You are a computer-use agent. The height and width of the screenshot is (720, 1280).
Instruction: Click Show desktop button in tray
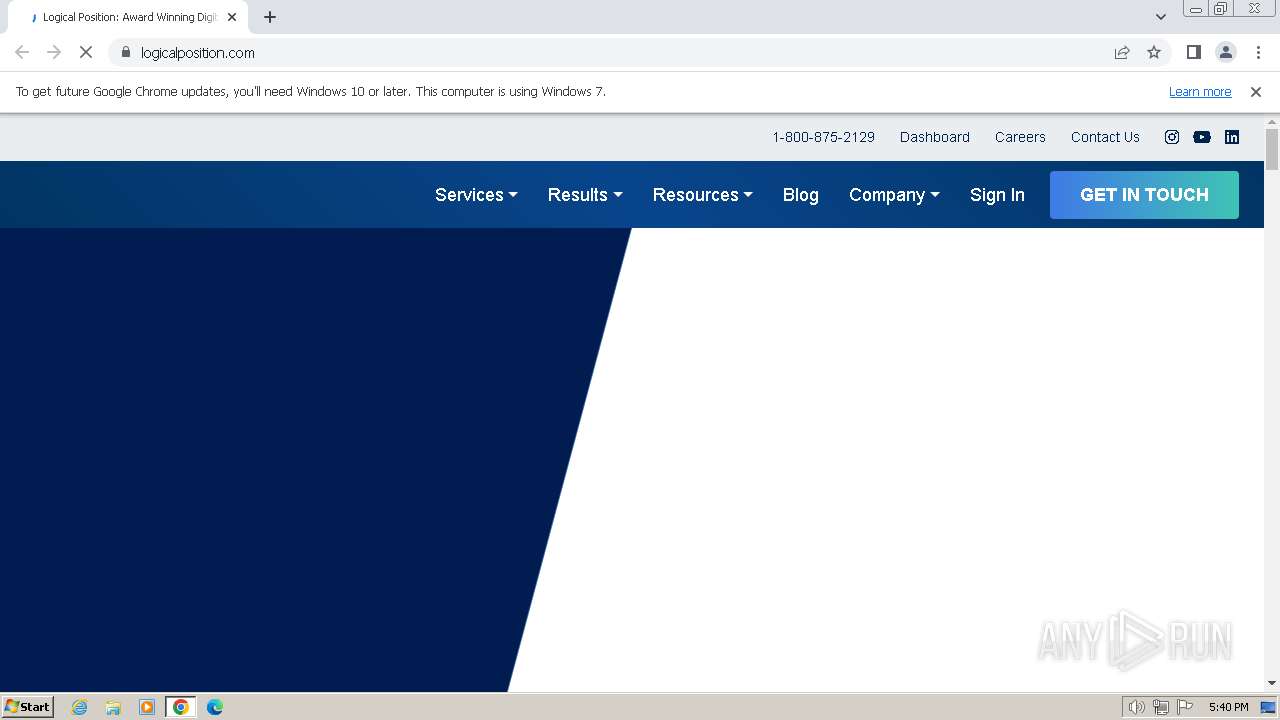click(1269, 707)
